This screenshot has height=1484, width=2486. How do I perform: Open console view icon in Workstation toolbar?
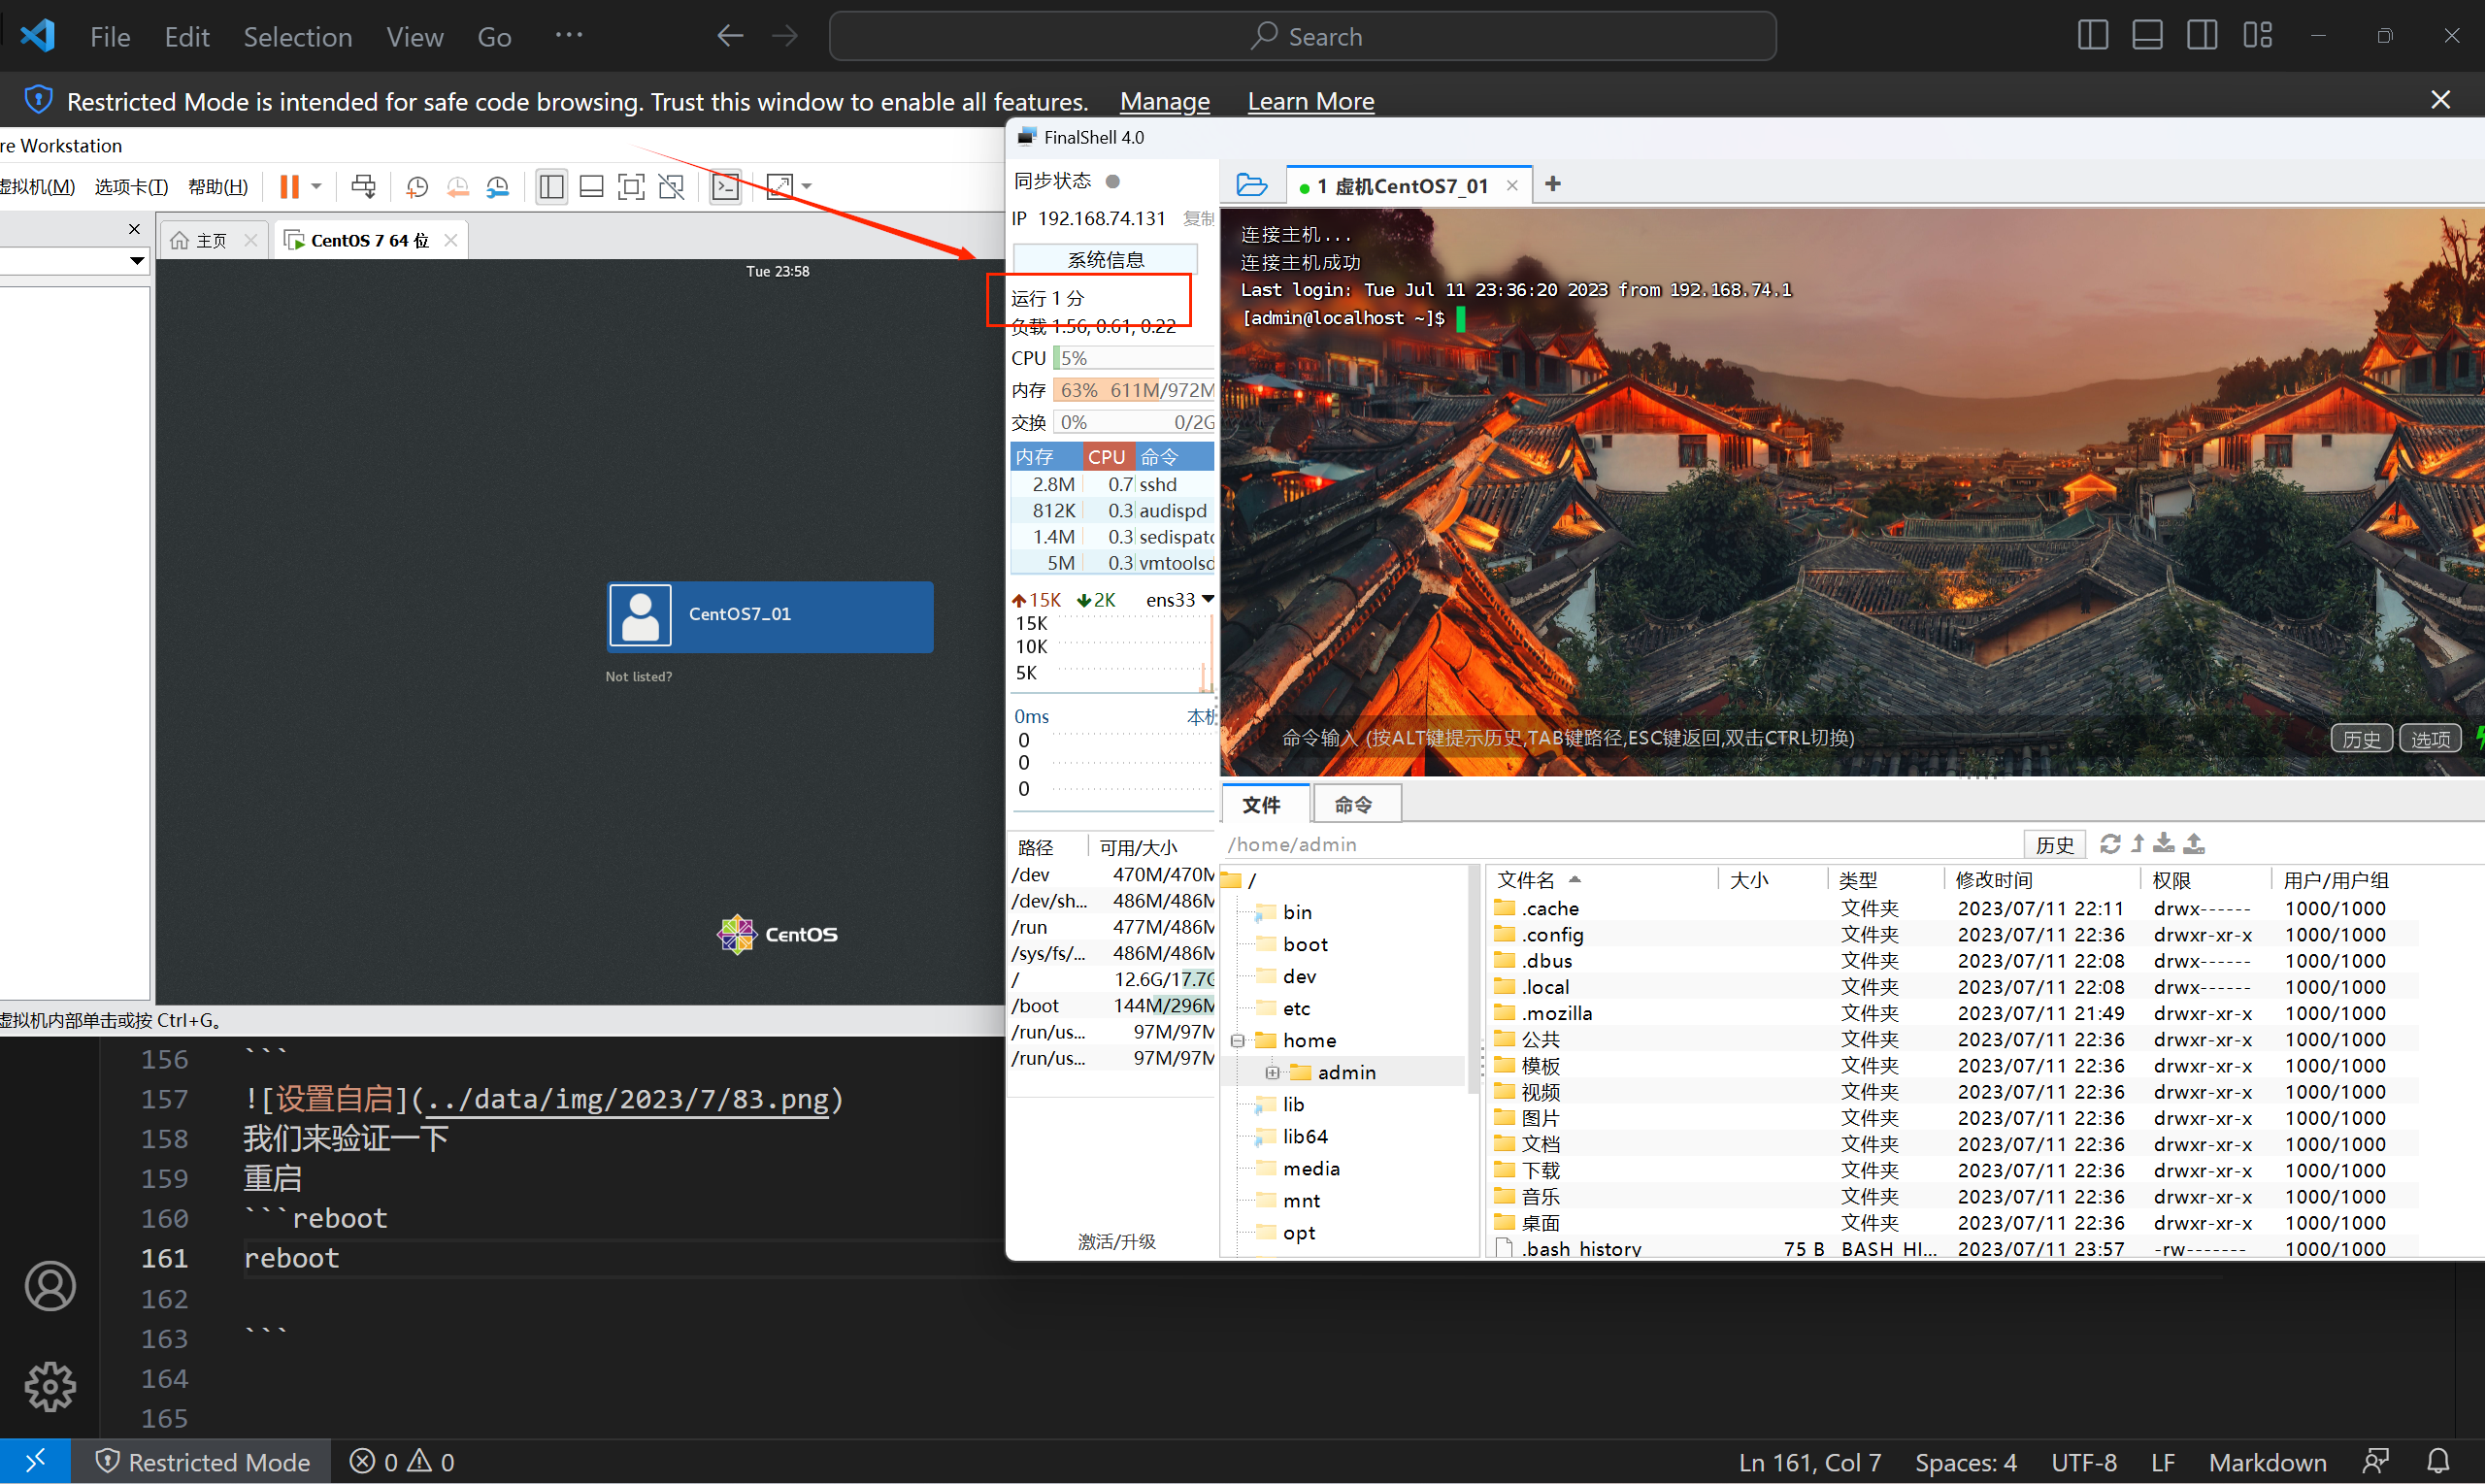[726, 186]
